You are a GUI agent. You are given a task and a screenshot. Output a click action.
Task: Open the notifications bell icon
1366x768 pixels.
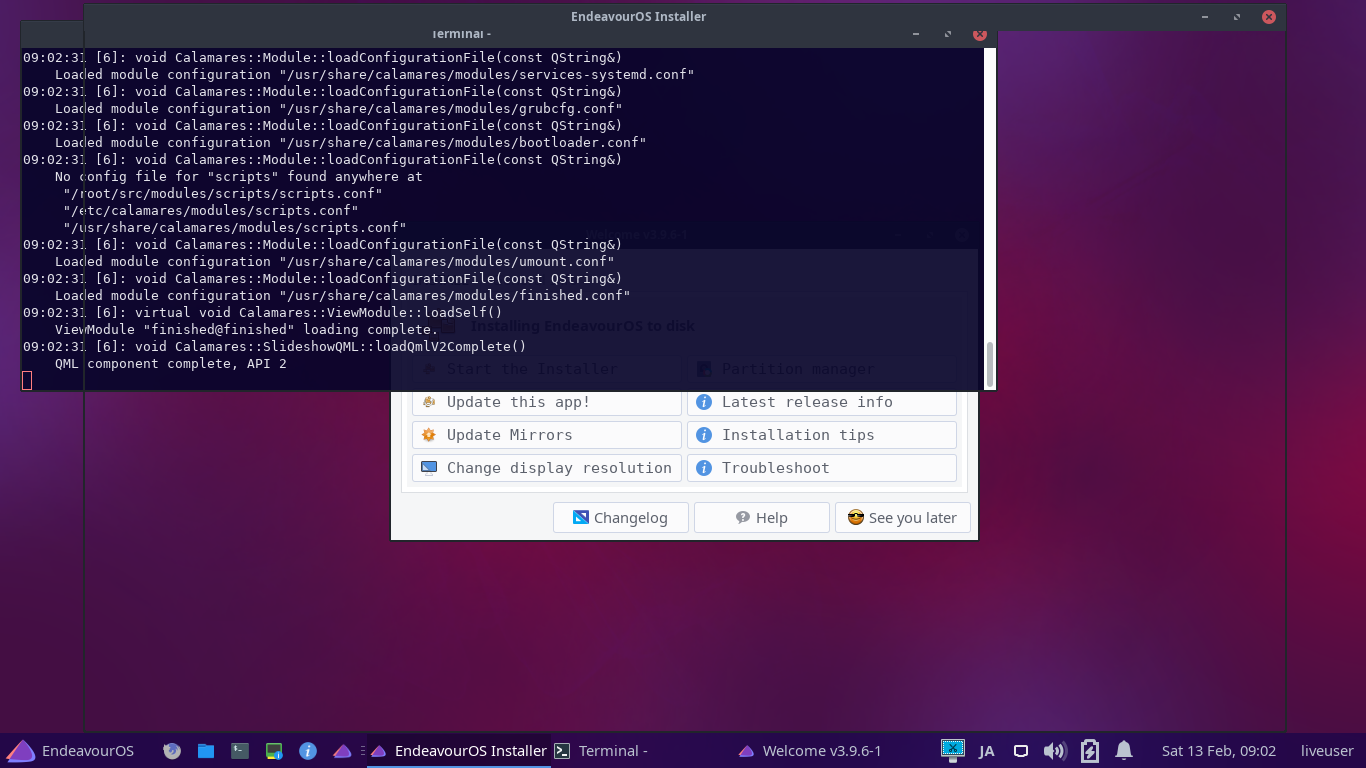[1124, 750]
